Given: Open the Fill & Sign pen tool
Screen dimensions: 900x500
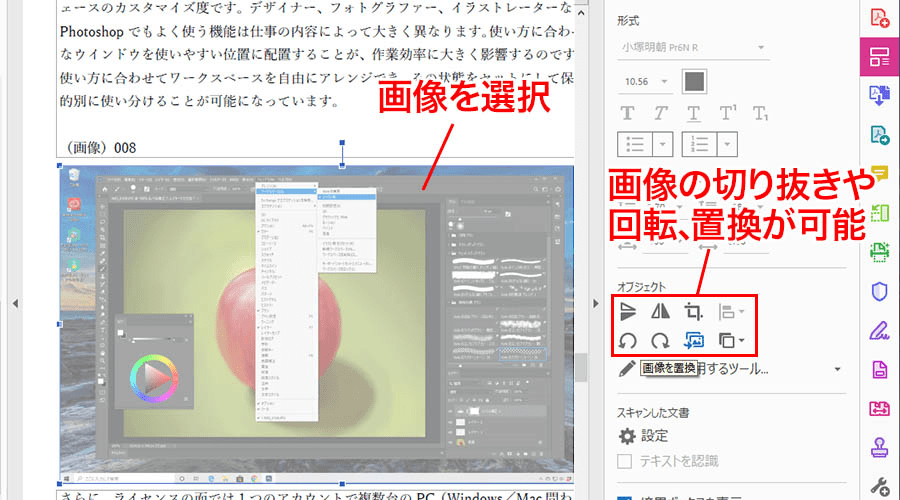Looking at the screenshot, I should [x=879, y=330].
